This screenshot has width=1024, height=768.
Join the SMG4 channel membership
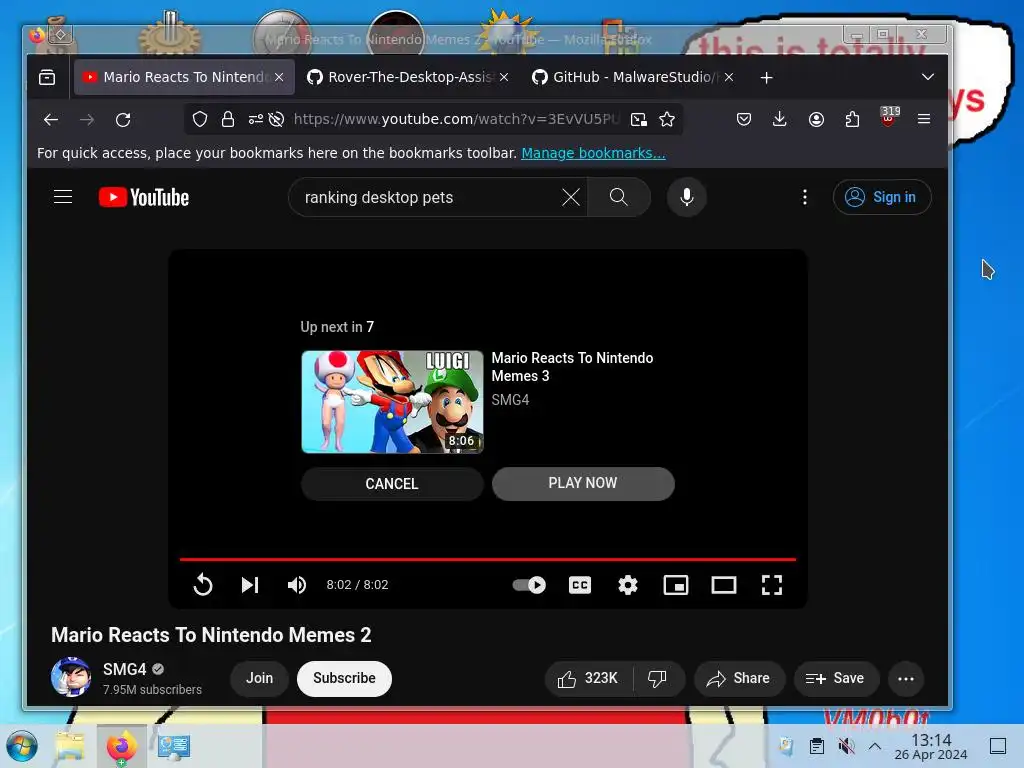click(259, 679)
